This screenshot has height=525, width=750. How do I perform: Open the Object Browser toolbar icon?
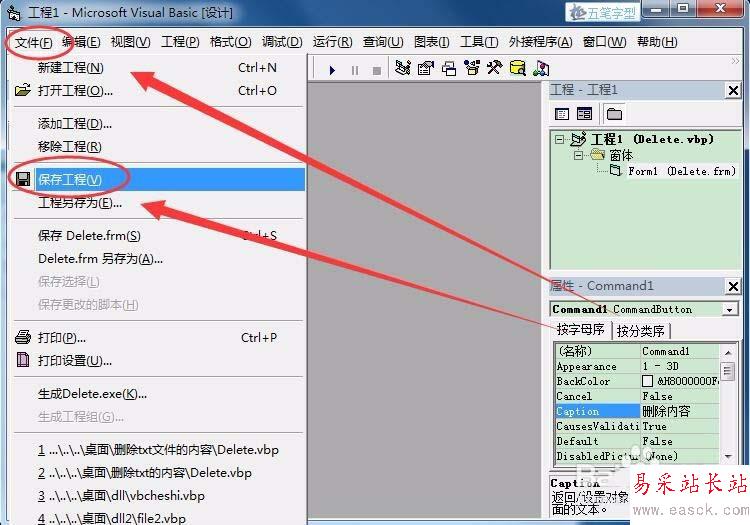[x=472, y=68]
